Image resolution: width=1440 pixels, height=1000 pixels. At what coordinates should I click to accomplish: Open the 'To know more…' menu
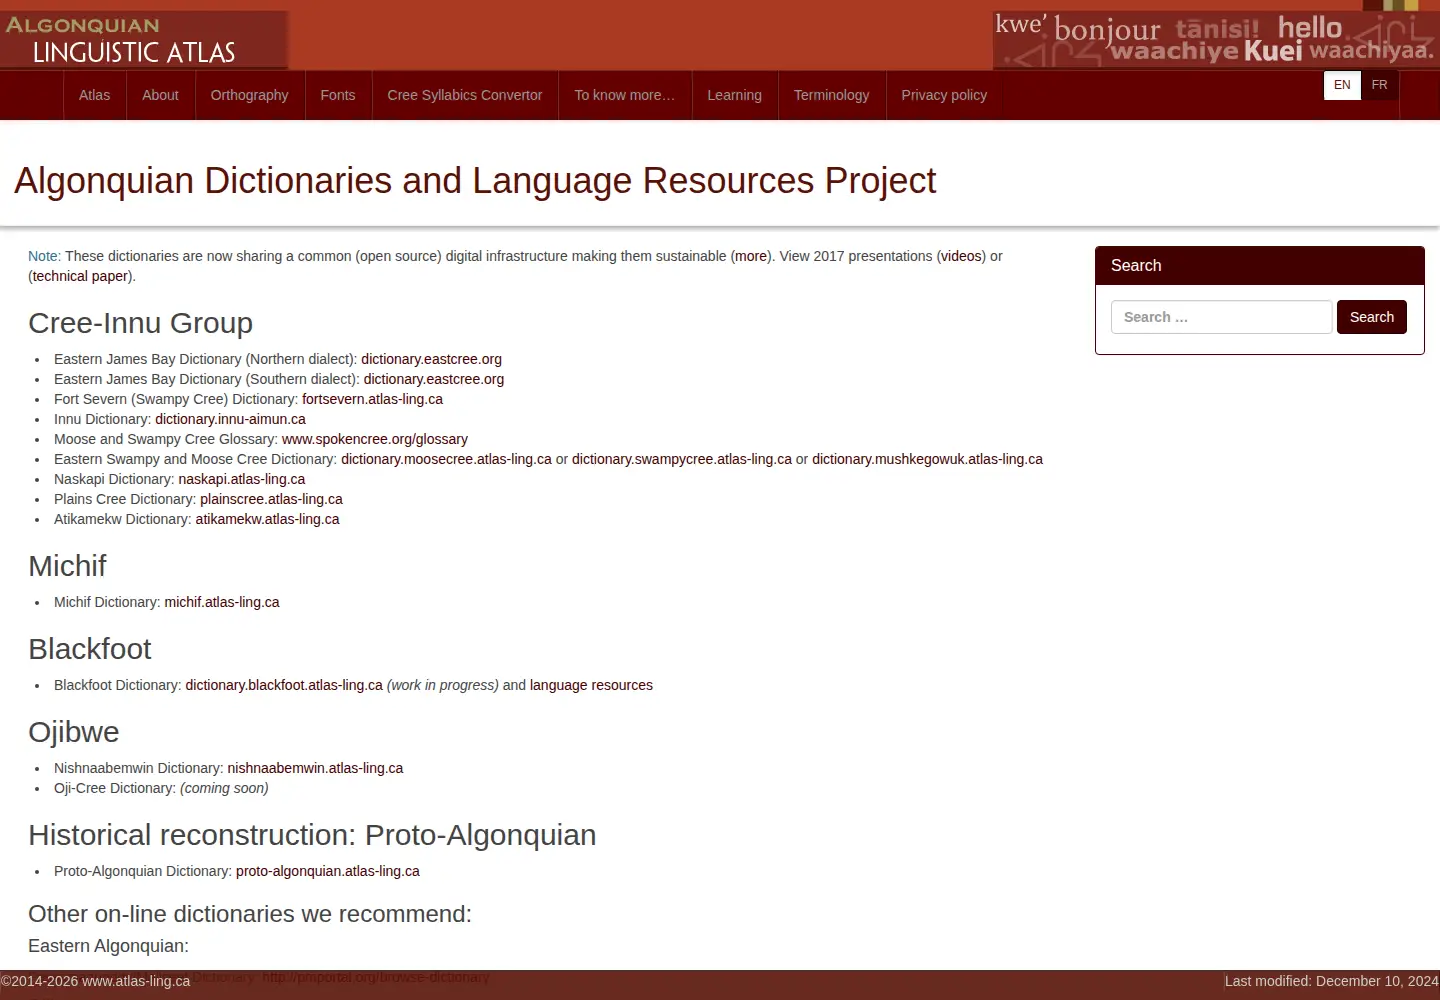click(625, 95)
